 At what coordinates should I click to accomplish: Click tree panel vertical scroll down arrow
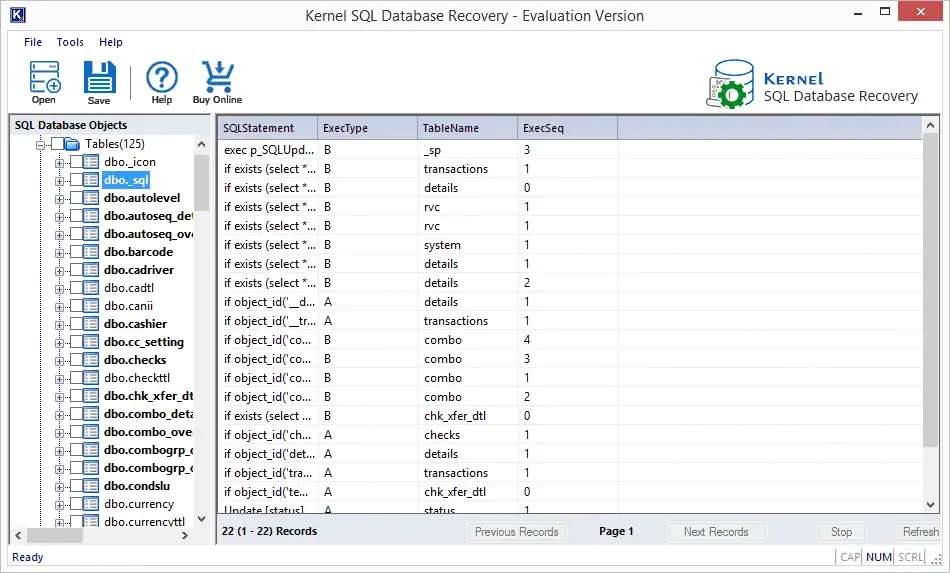(202, 519)
